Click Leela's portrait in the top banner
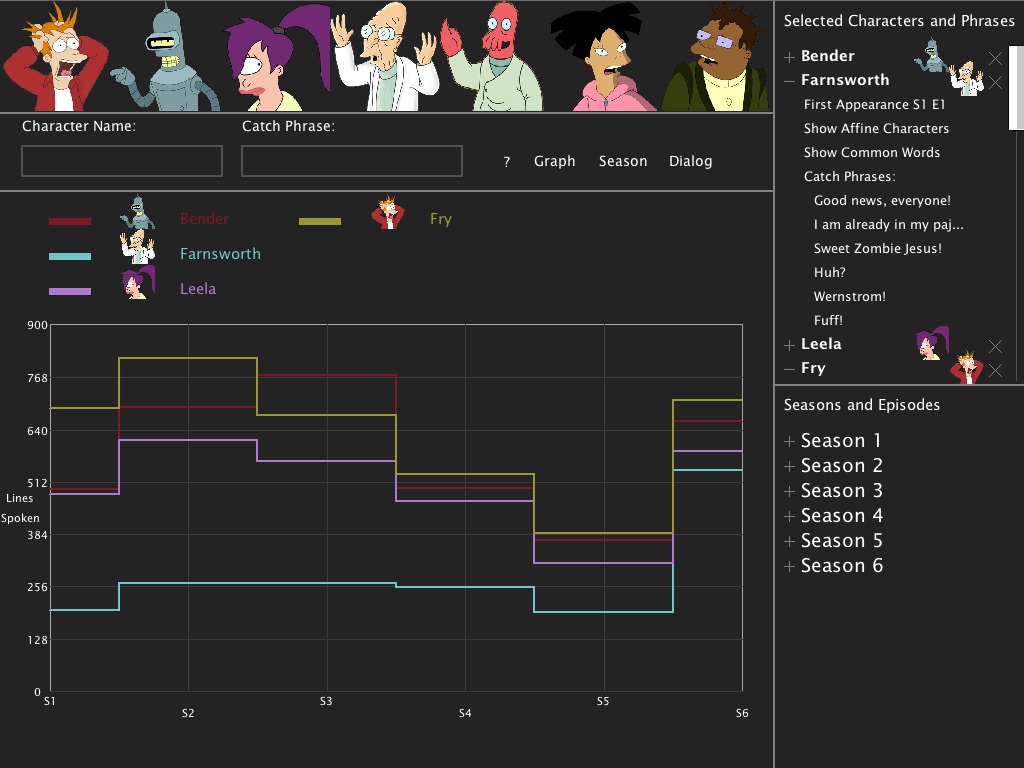Viewport: 1024px width, 768px height. pos(277,57)
